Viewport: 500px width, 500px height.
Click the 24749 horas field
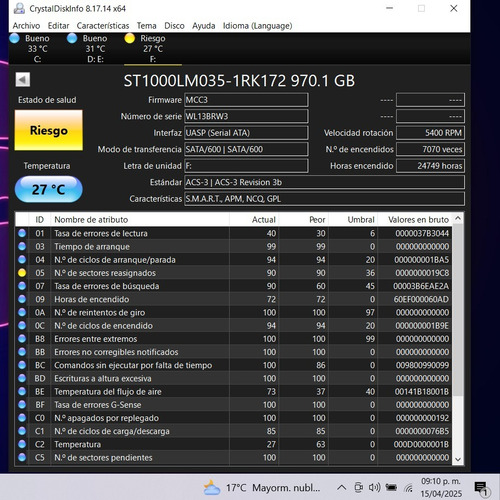click(x=430, y=166)
